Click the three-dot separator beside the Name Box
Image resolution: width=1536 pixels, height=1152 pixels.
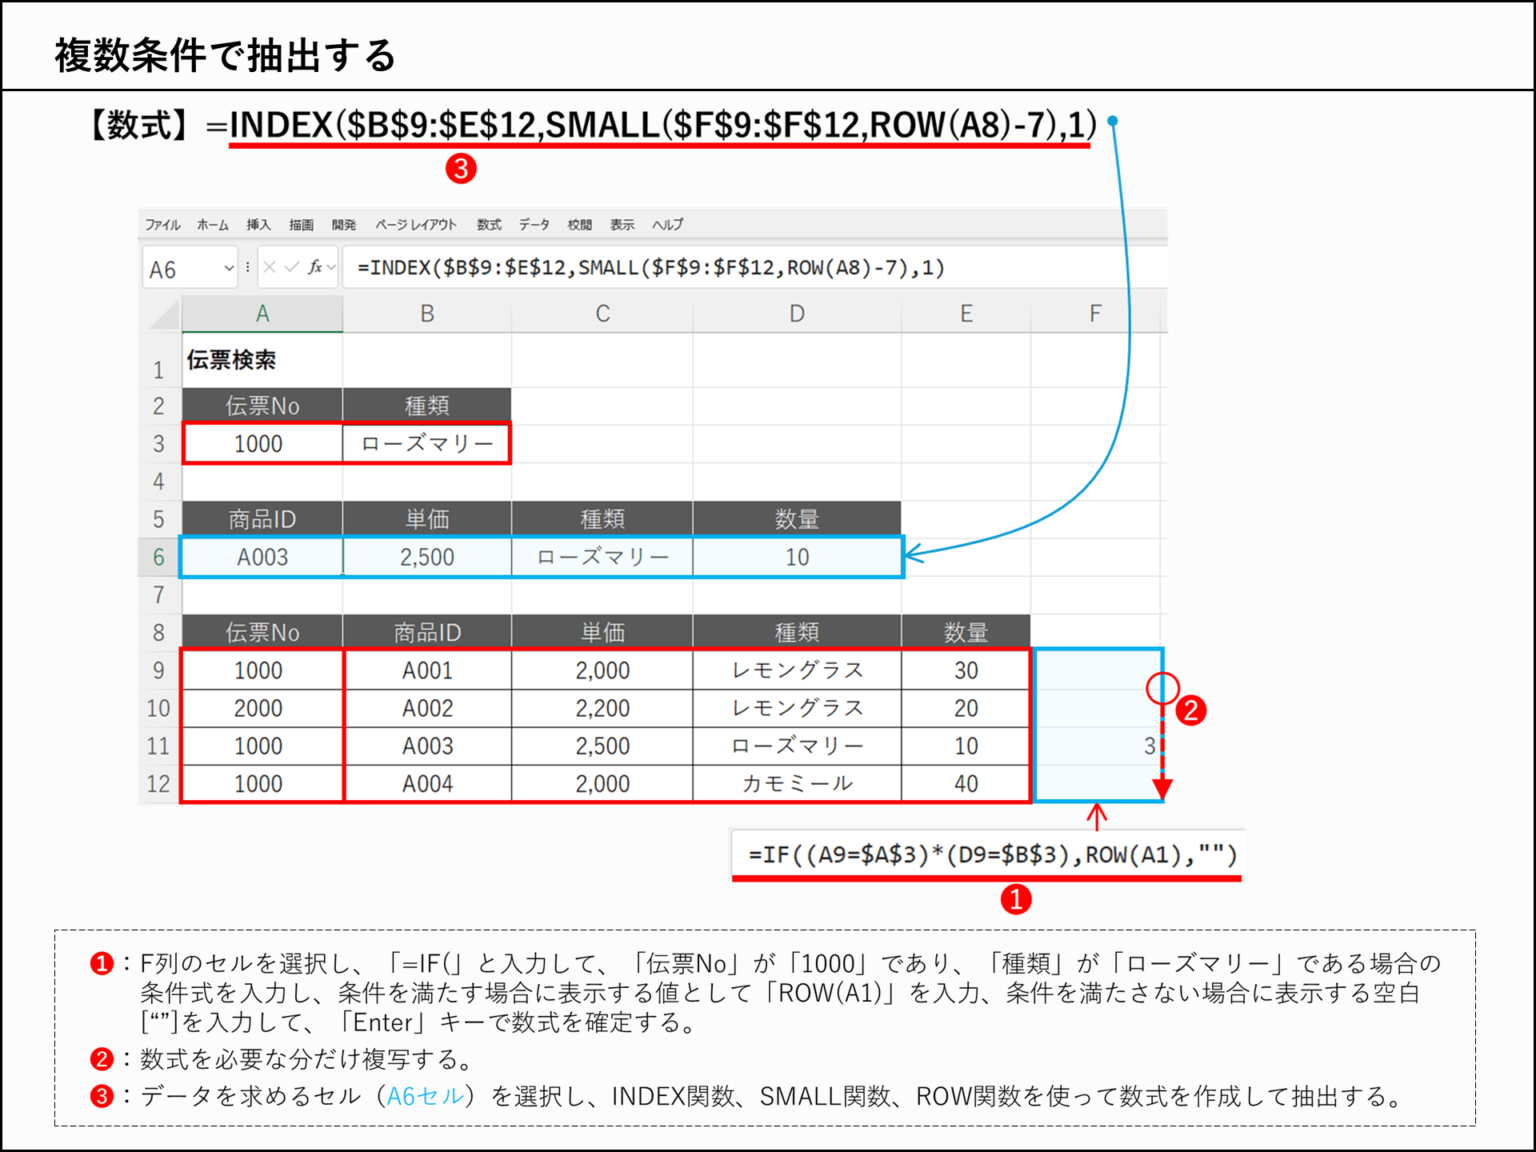[x=247, y=267]
